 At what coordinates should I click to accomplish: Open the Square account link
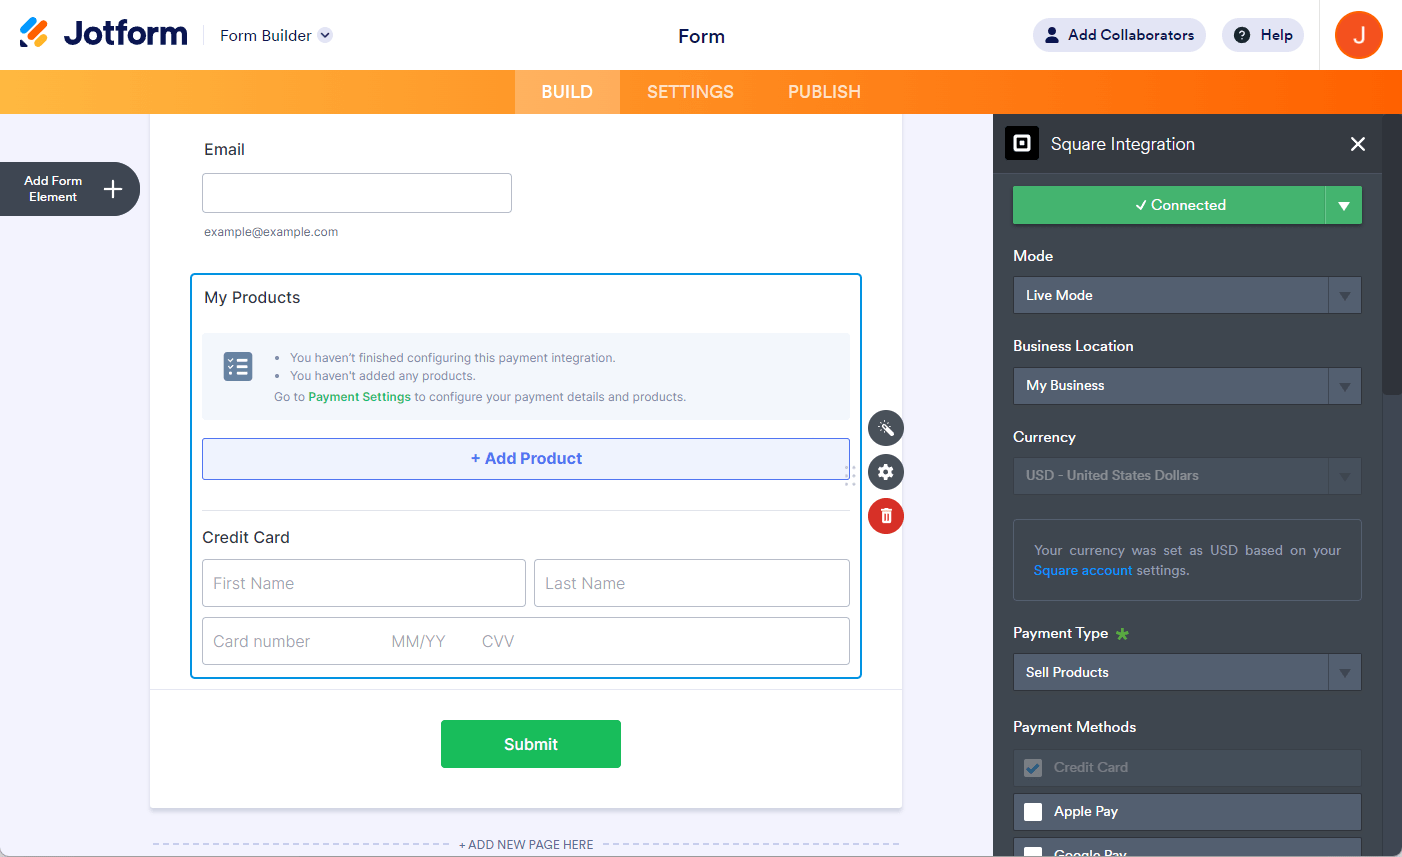(x=1083, y=571)
